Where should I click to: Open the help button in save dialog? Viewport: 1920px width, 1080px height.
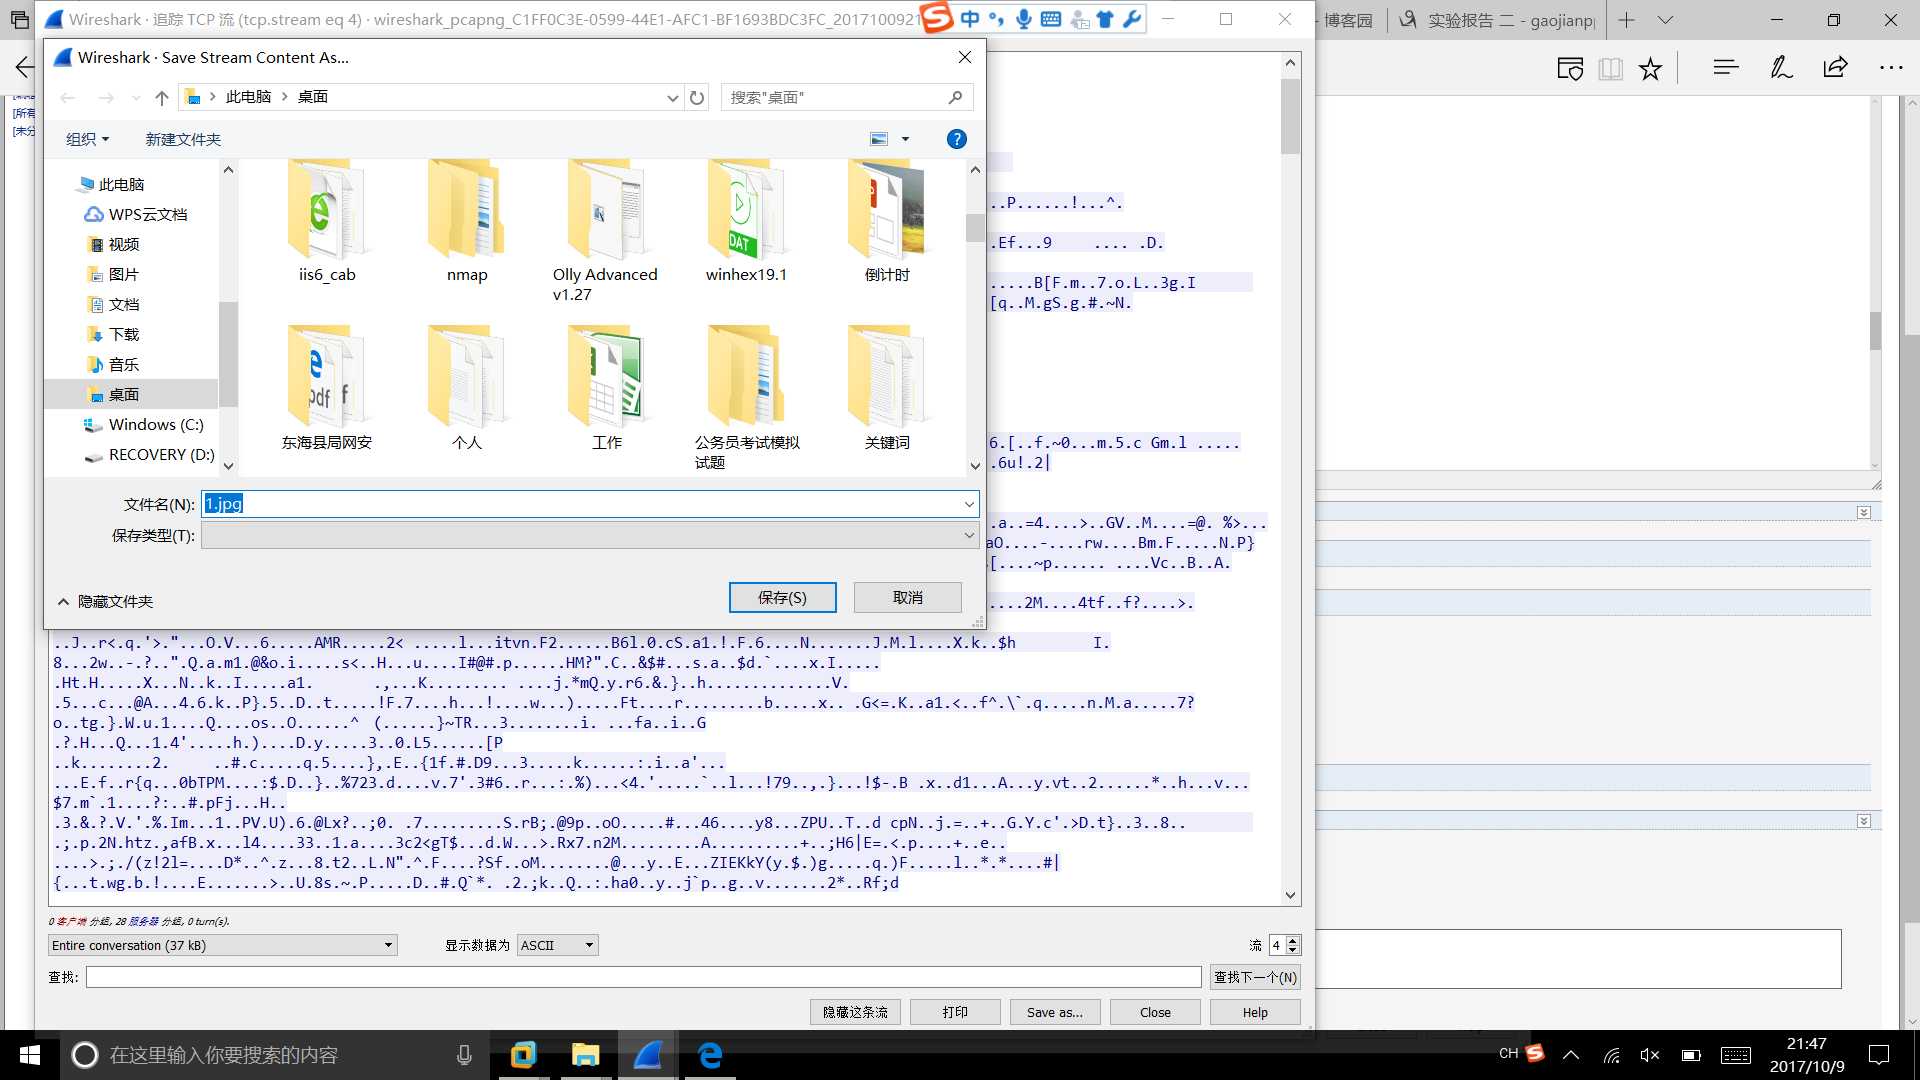click(x=956, y=139)
